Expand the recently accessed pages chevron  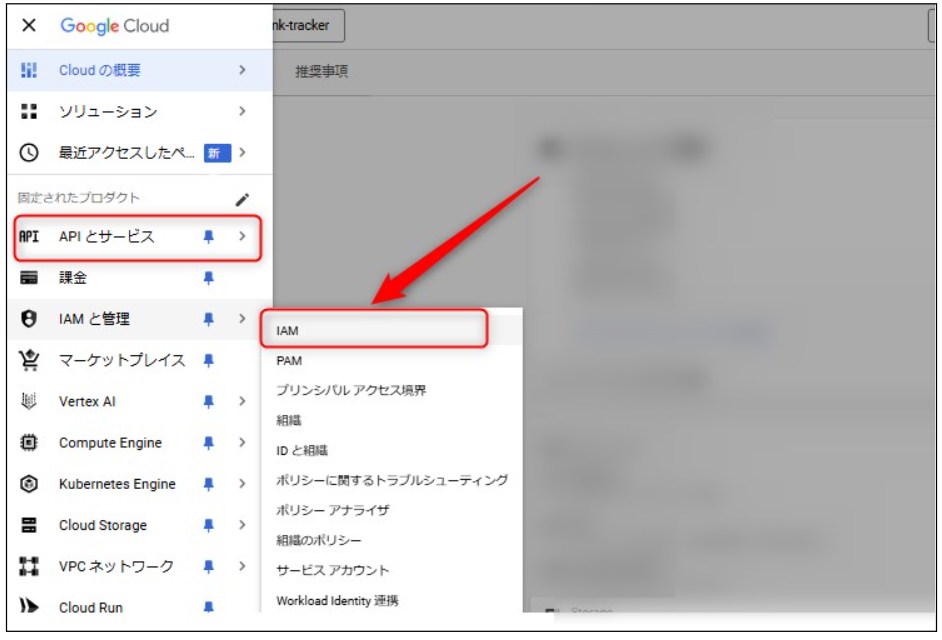(x=242, y=153)
